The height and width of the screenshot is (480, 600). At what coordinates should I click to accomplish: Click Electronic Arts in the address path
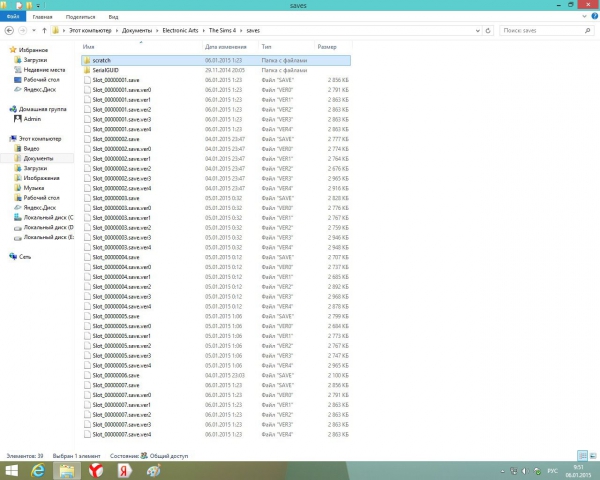(x=181, y=30)
